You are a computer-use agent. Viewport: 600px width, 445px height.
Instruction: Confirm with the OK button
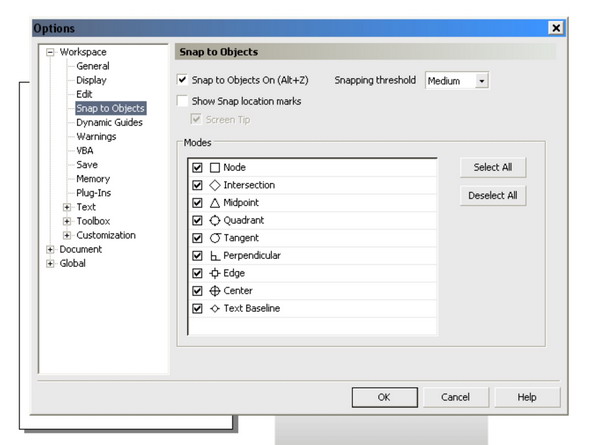[x=385, y=397]
